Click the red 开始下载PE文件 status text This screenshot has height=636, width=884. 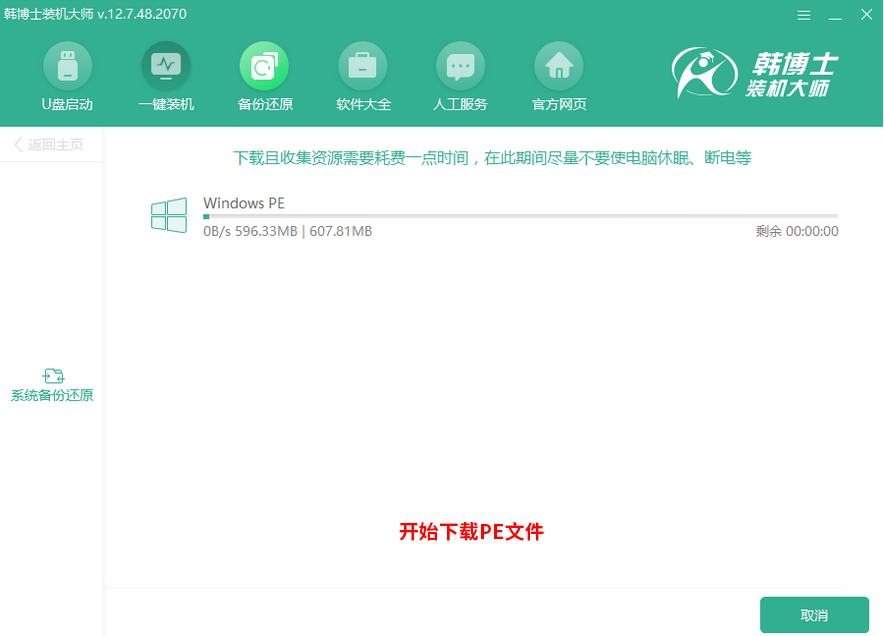470,533
